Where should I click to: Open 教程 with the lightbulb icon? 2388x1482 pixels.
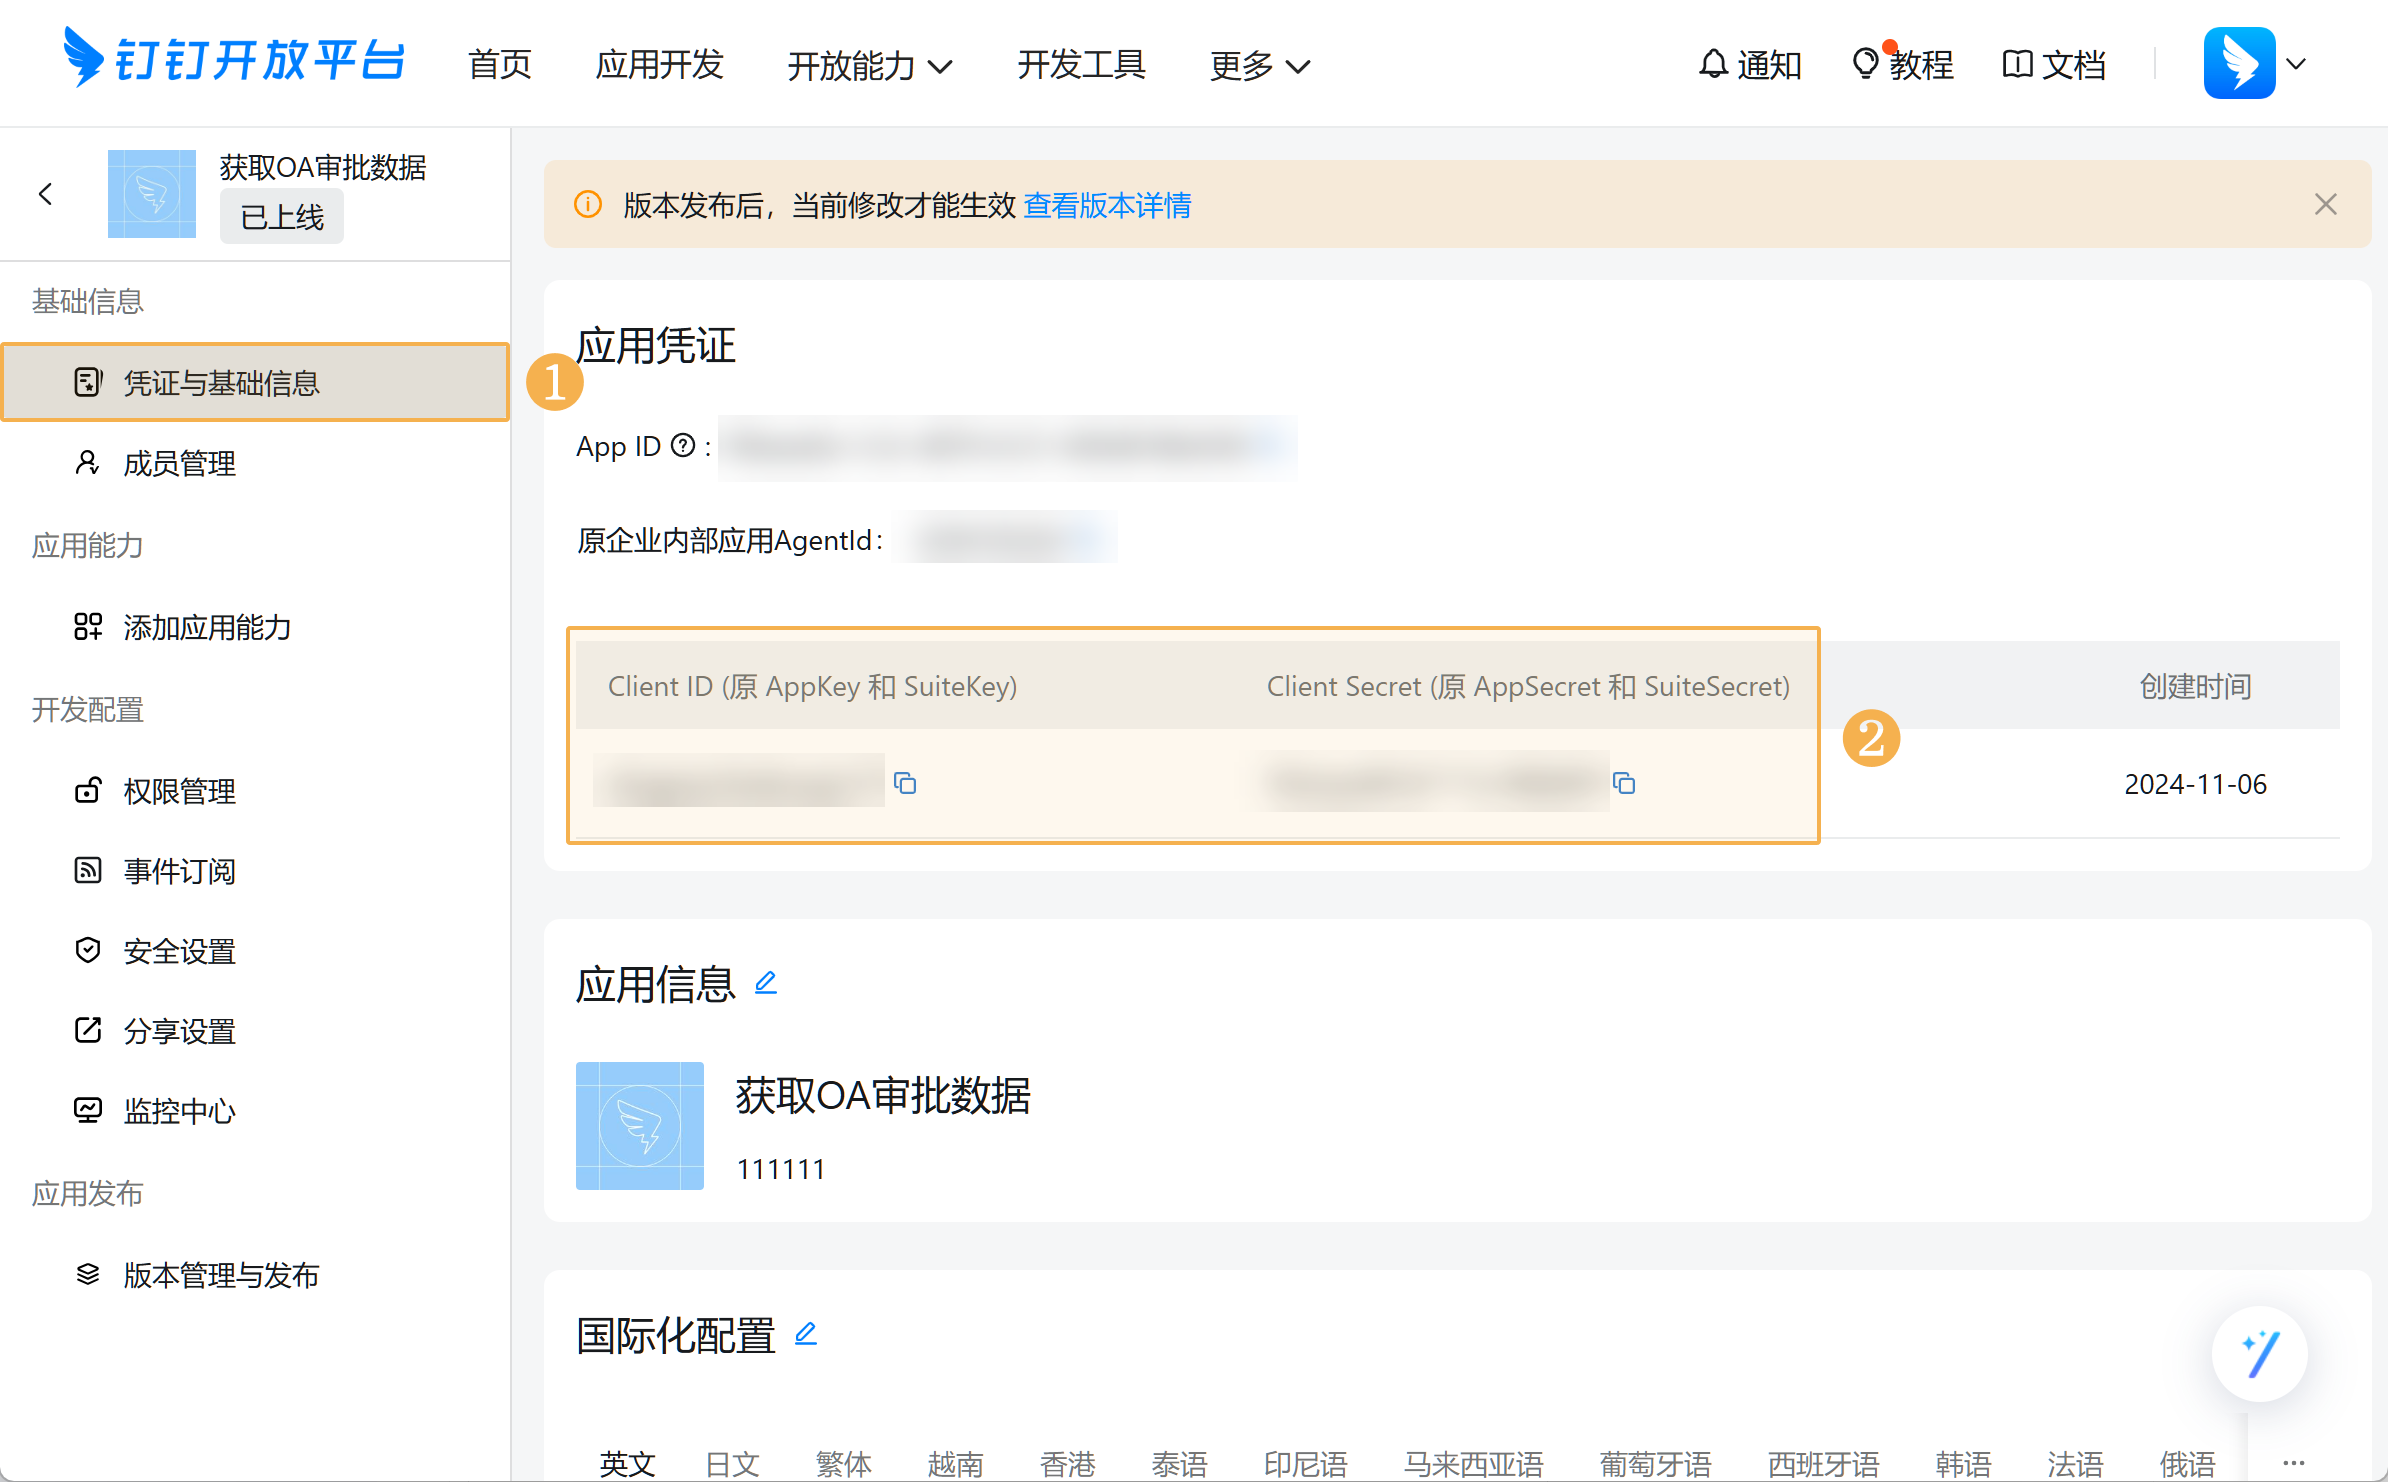pyautogui.click(x=1903, y=65)
